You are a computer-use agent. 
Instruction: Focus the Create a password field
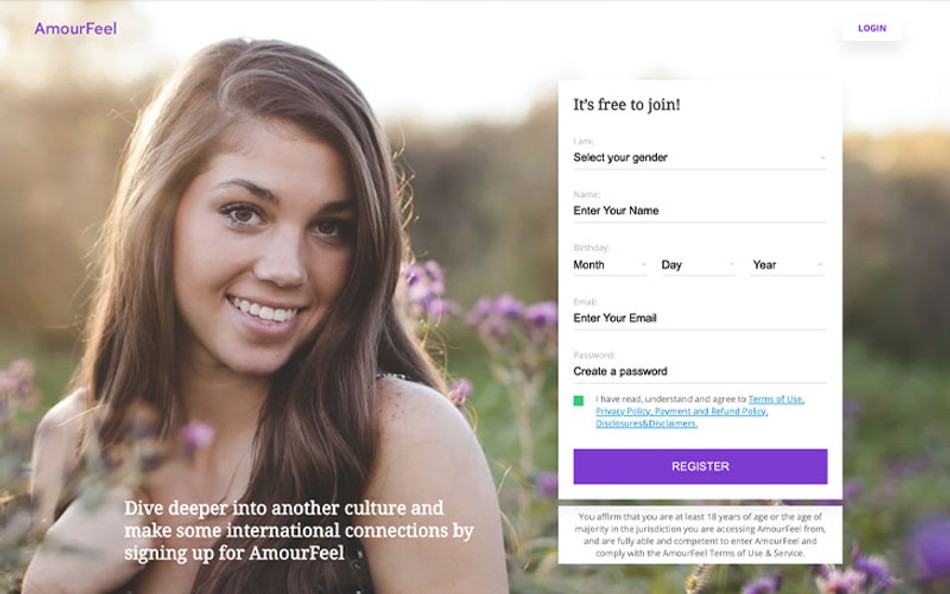click(700, 372)
